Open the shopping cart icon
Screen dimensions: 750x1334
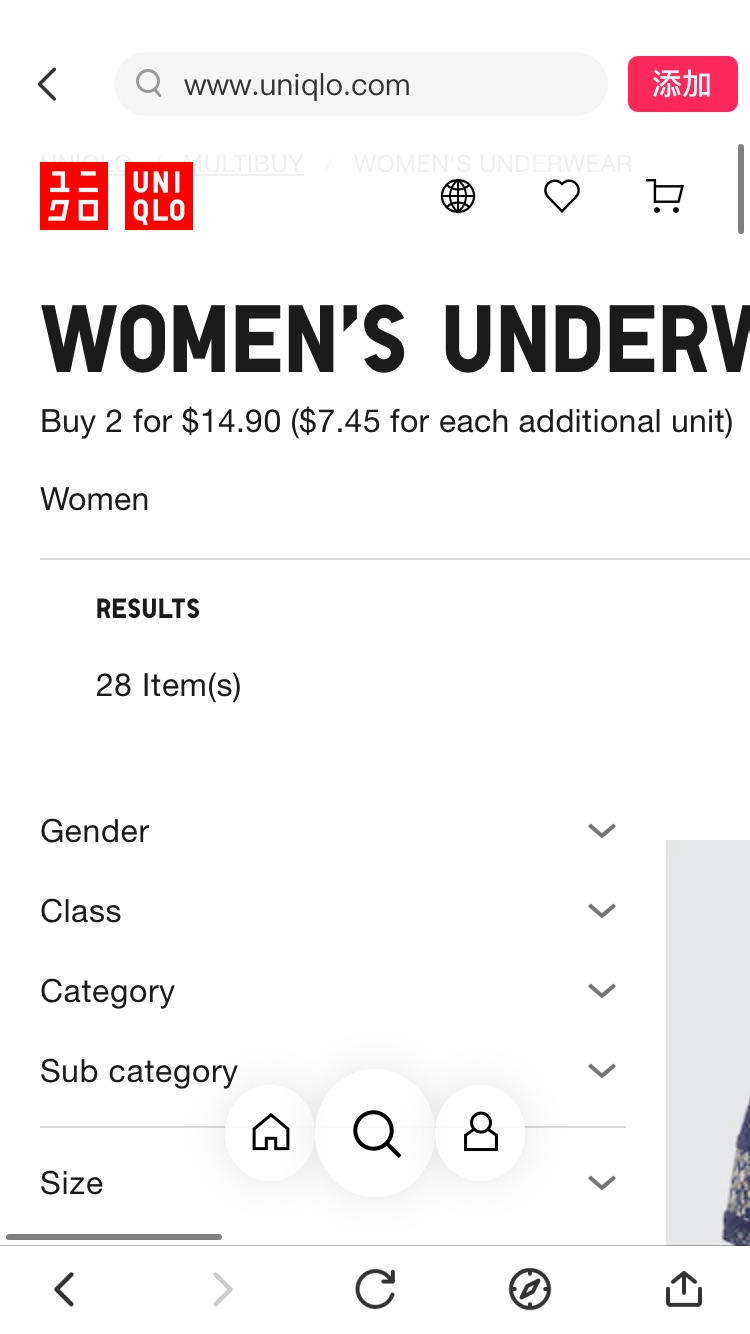664,196
